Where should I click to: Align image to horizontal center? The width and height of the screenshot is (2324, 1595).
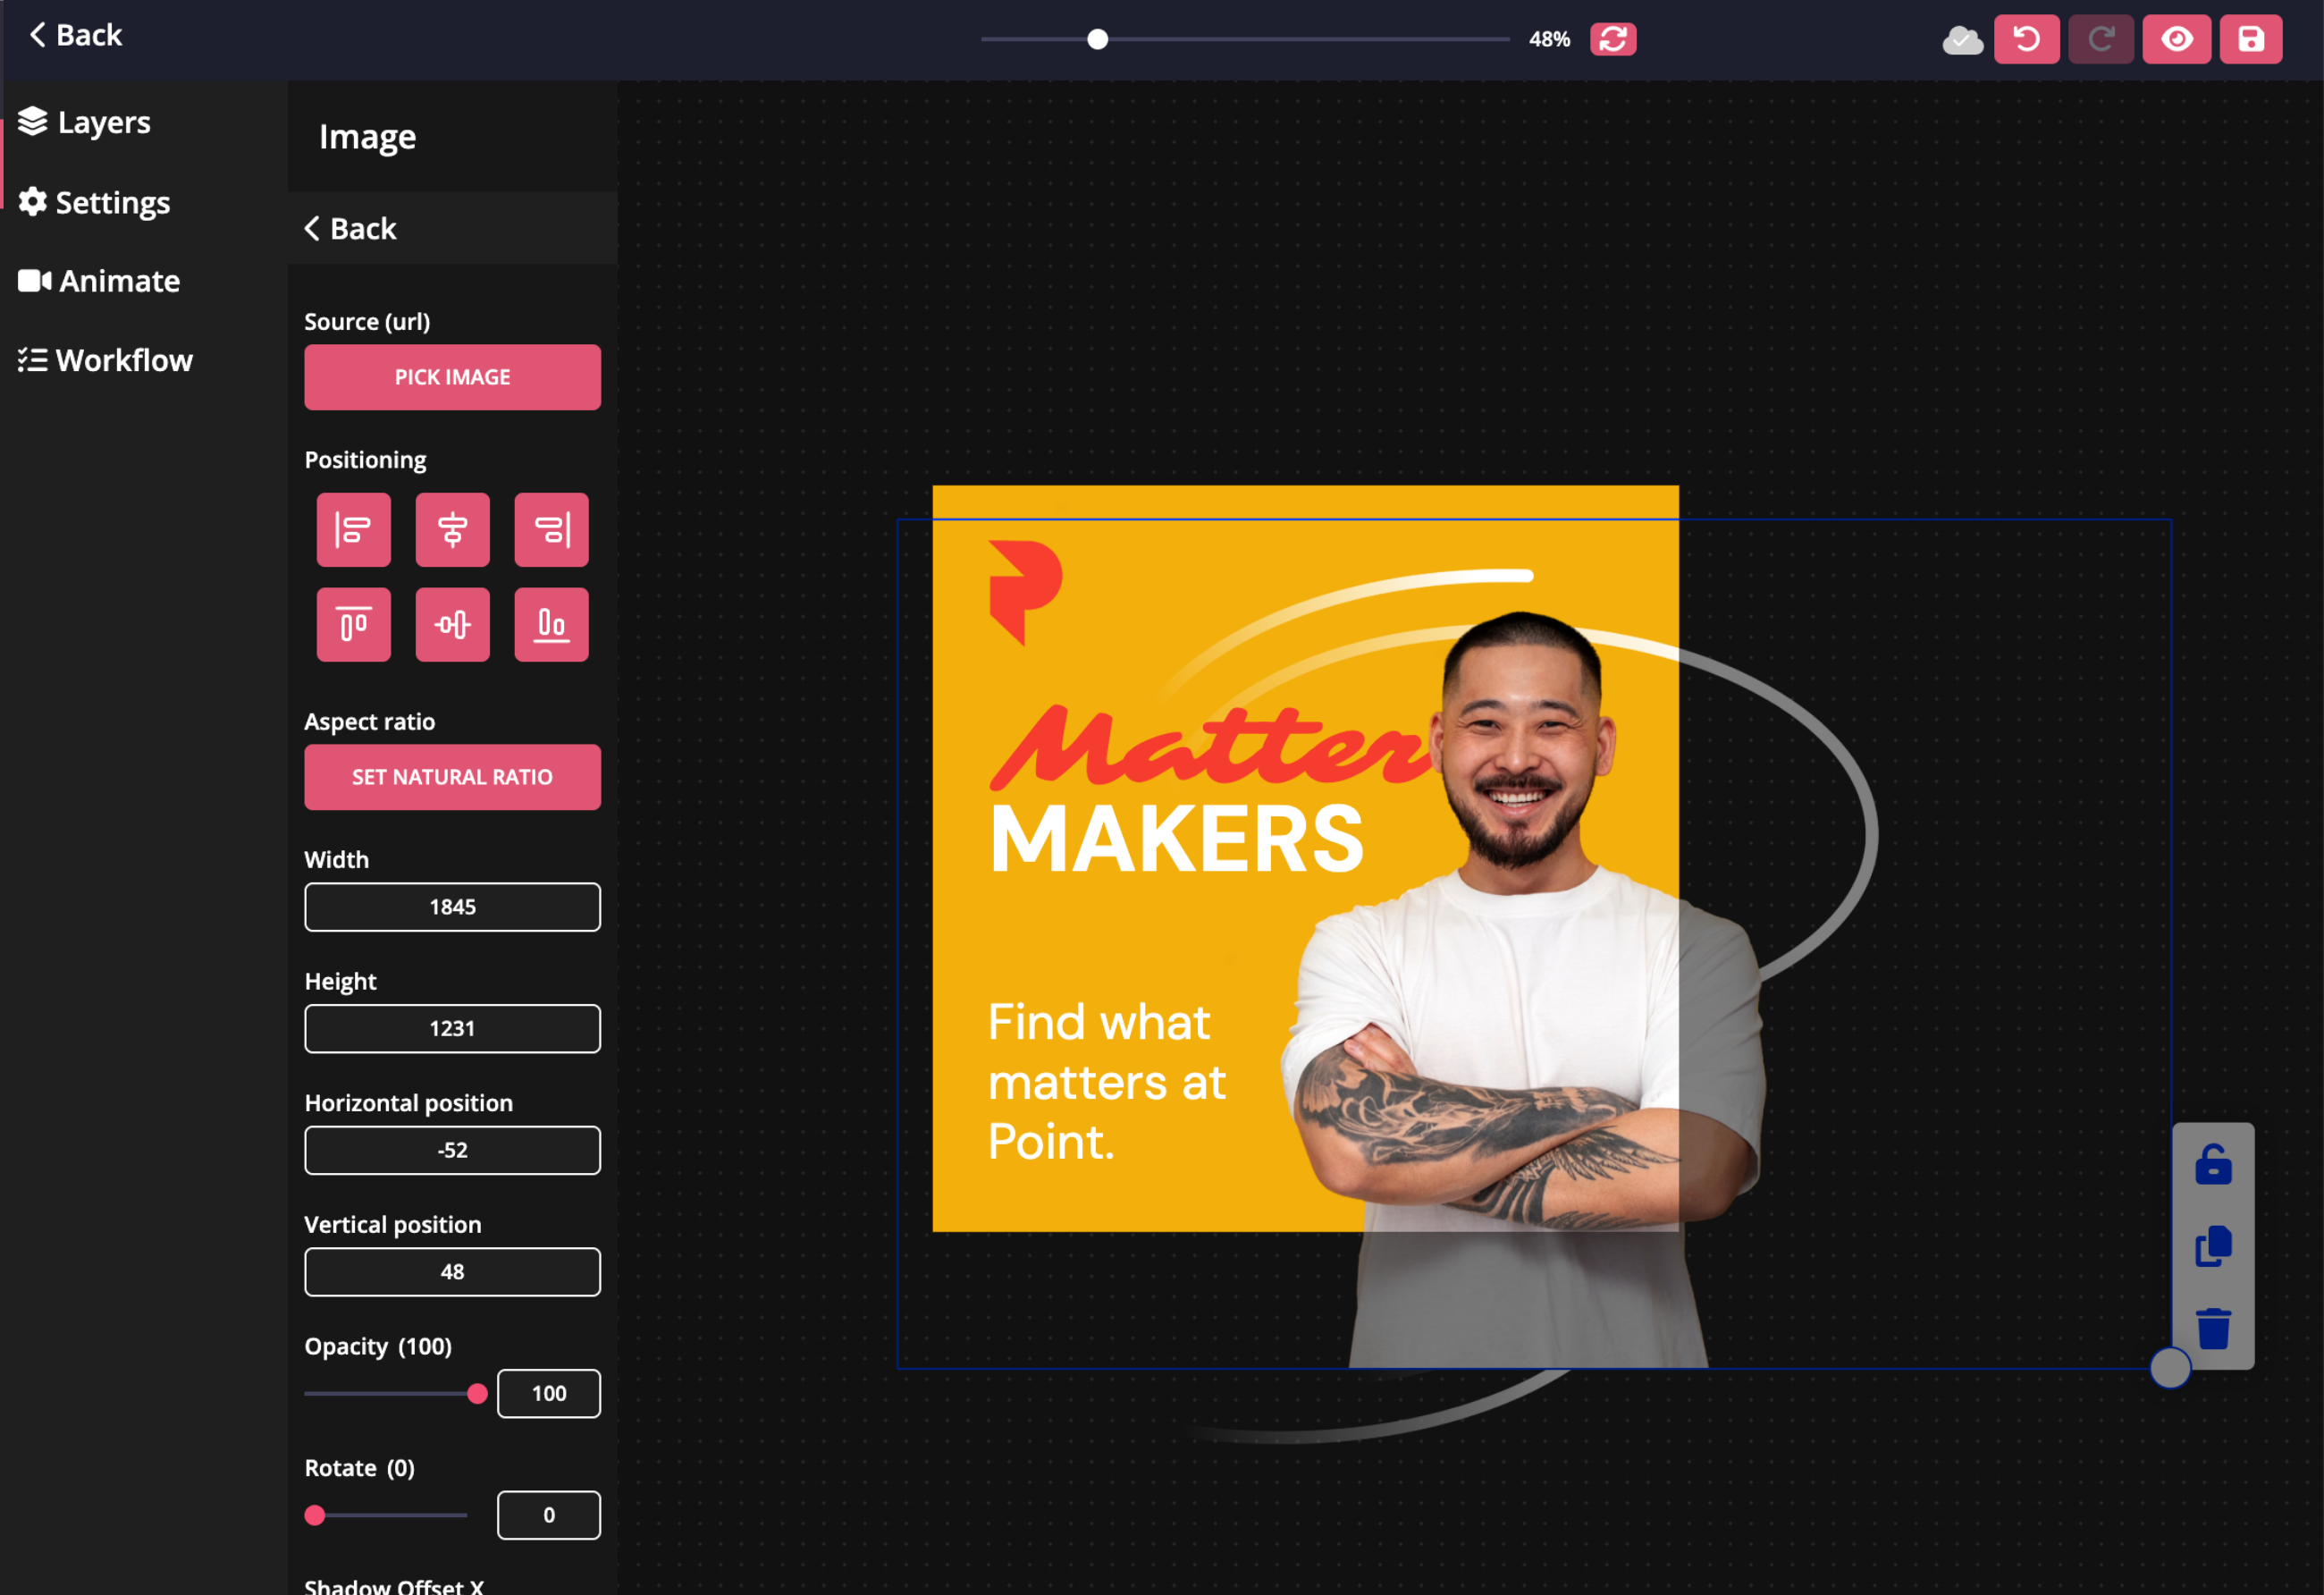tap(453, 529)
